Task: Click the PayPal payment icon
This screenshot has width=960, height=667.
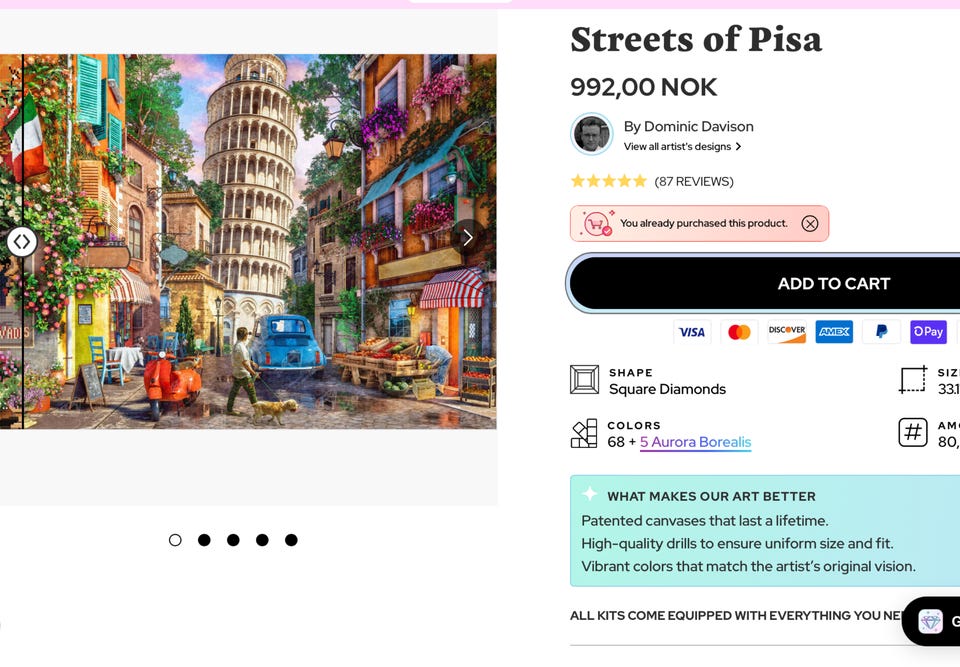Action: 882,332
